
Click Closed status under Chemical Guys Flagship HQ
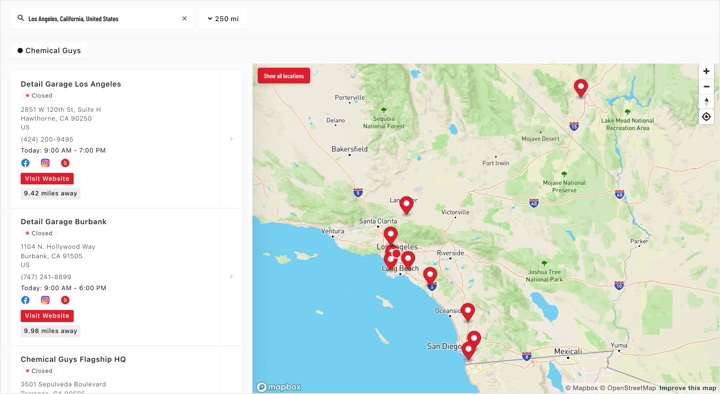point(39,371)
